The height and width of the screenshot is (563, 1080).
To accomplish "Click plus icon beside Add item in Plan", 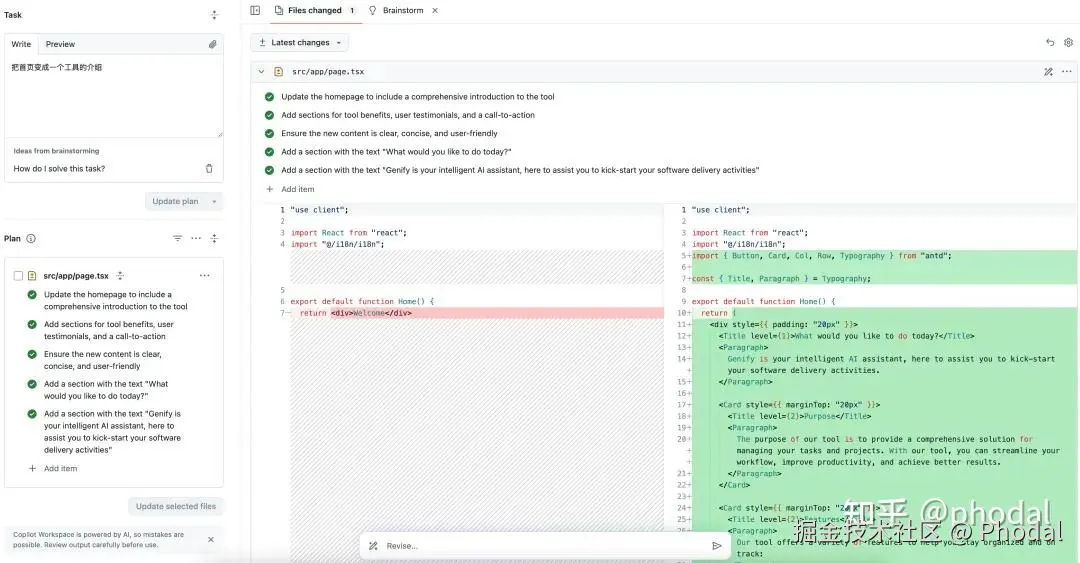I will tap(32, 469).
